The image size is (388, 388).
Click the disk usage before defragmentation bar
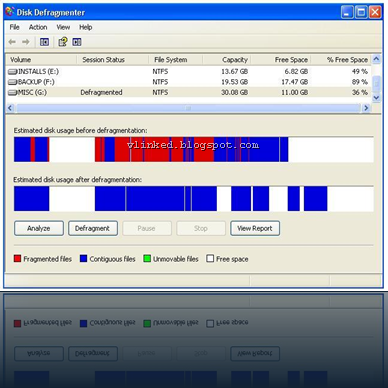pyautogui.click(x=194, y=150)
